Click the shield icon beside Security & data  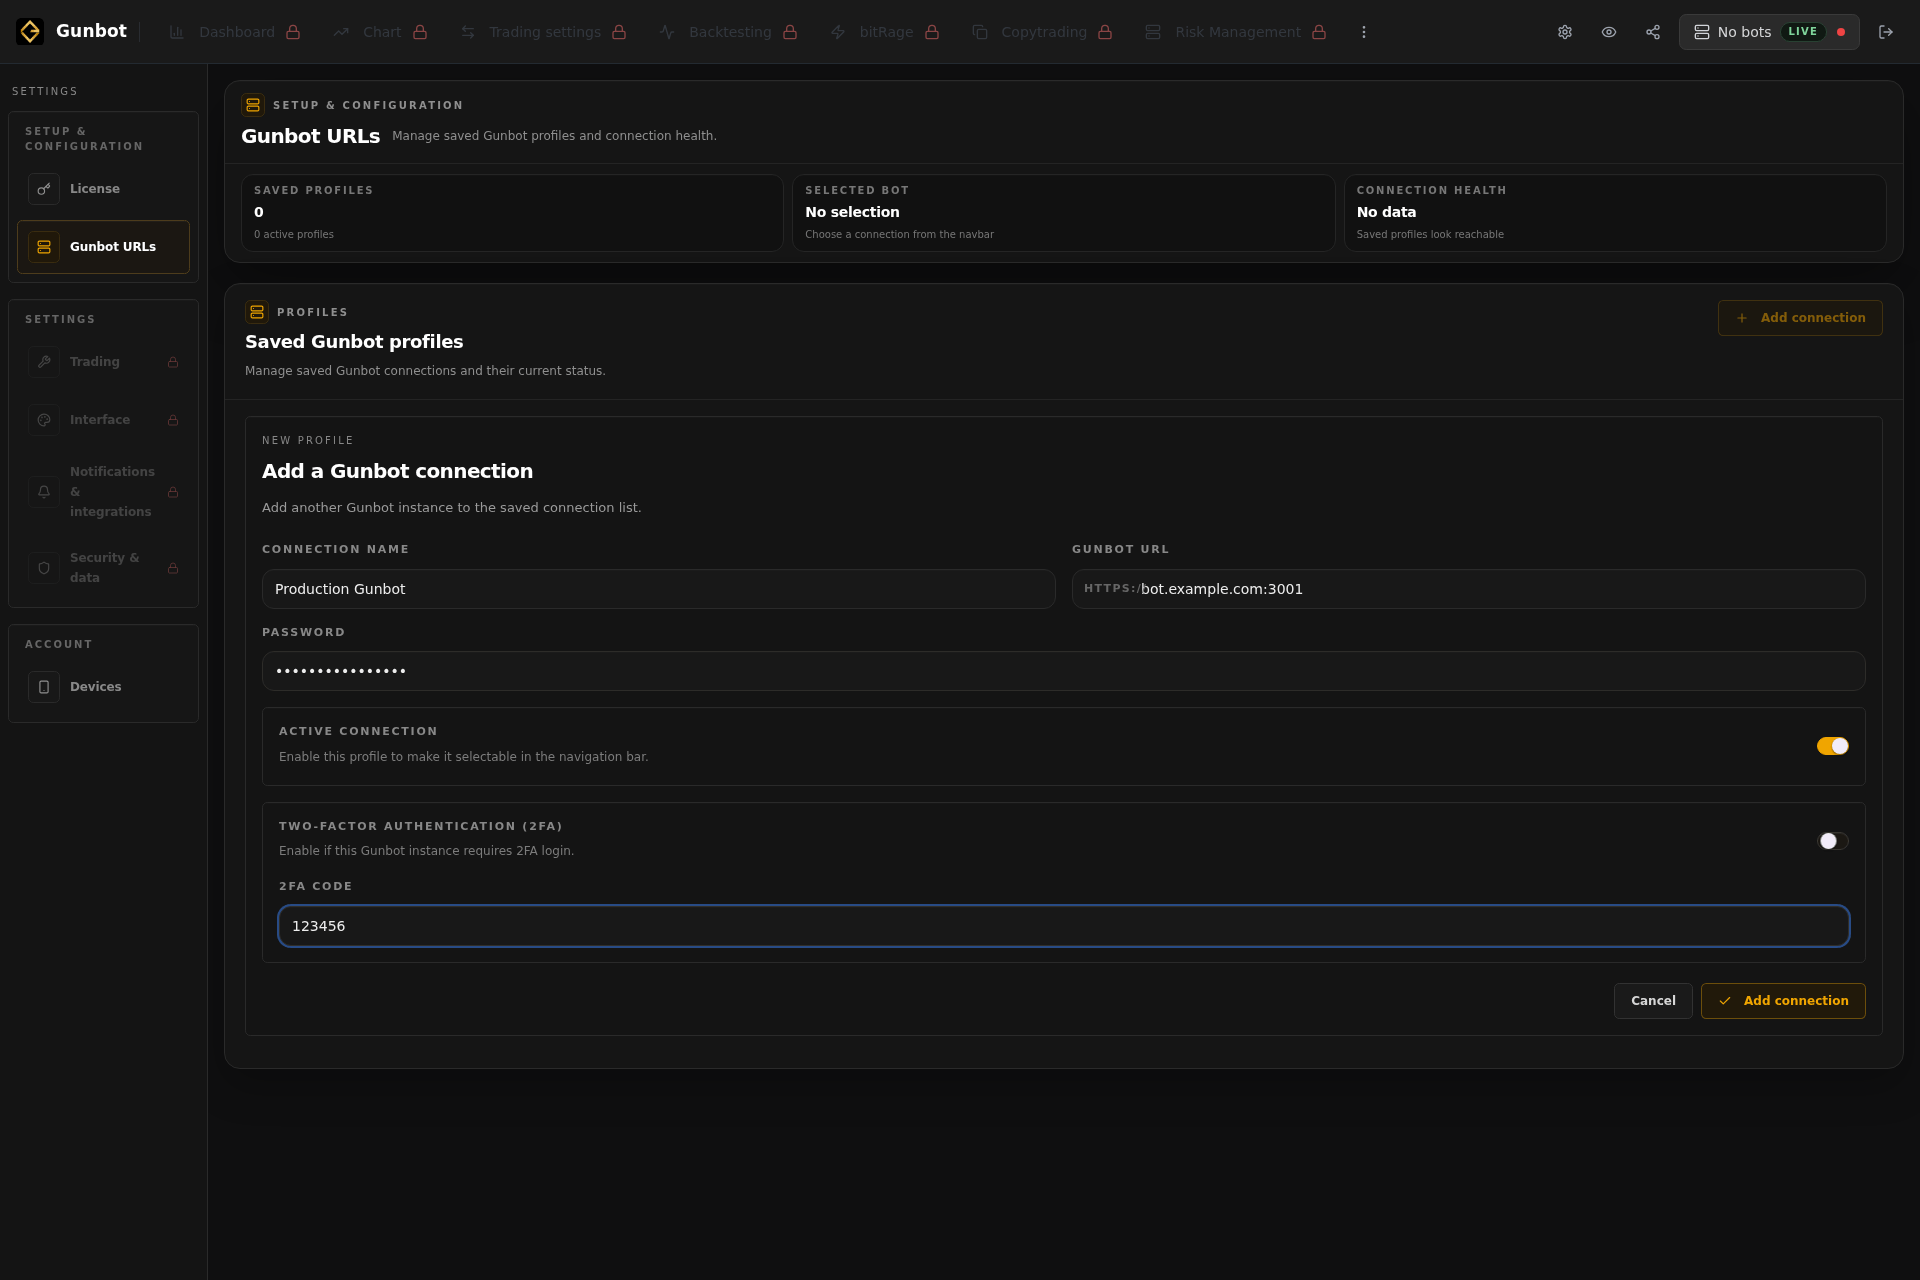coord(44,568)
